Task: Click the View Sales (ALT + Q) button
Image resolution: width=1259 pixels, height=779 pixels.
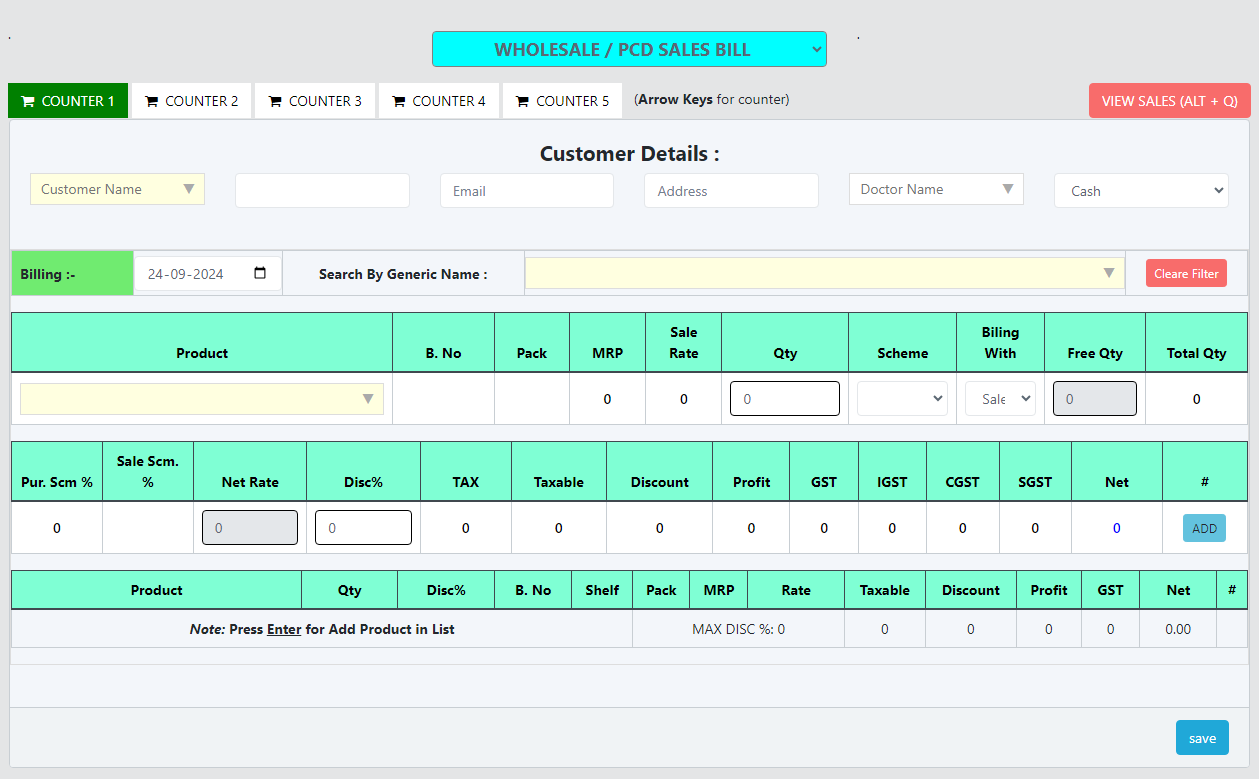Action: click(1169, 101)
